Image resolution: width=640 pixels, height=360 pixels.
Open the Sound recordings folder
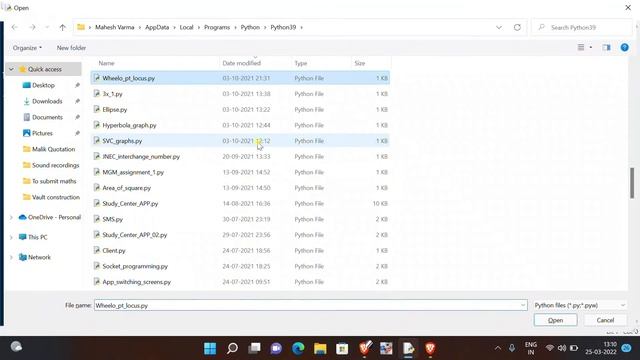pyautogui.click(x=51, y=165)
